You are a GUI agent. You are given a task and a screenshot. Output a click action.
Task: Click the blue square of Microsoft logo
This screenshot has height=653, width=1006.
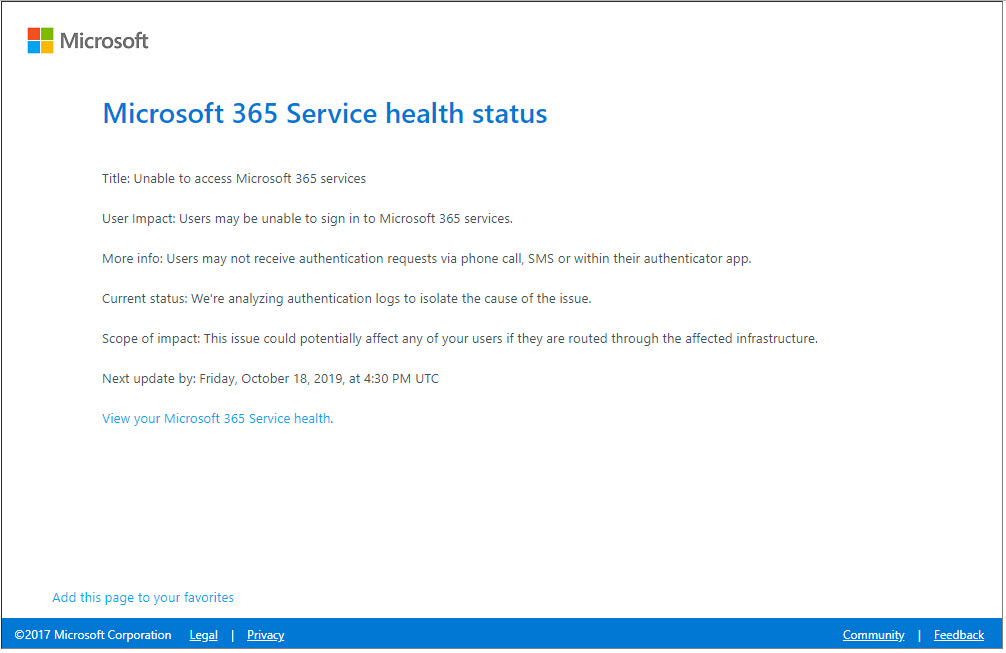coord(33,47)
